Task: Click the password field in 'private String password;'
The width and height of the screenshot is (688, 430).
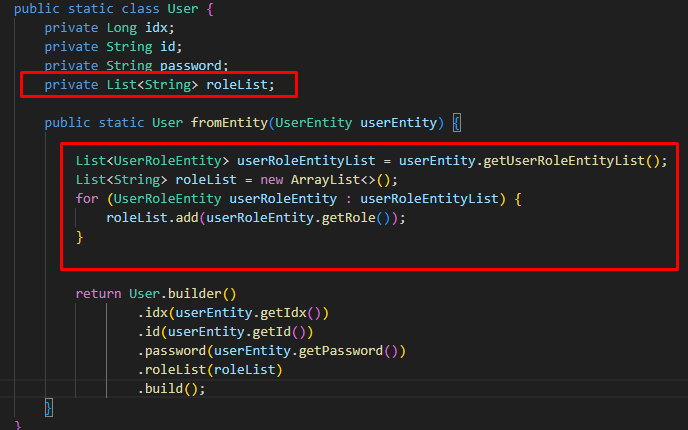Action: 191,66
